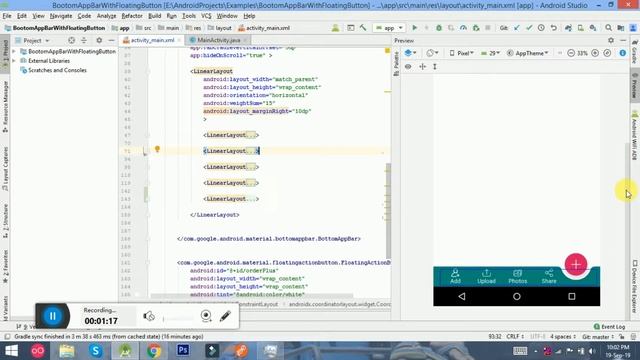The height and width of the screenshot is (360, 640).
Task: Expand BootomAppBarWithFloatingButton tree node
Action: (x=14, y=51)
